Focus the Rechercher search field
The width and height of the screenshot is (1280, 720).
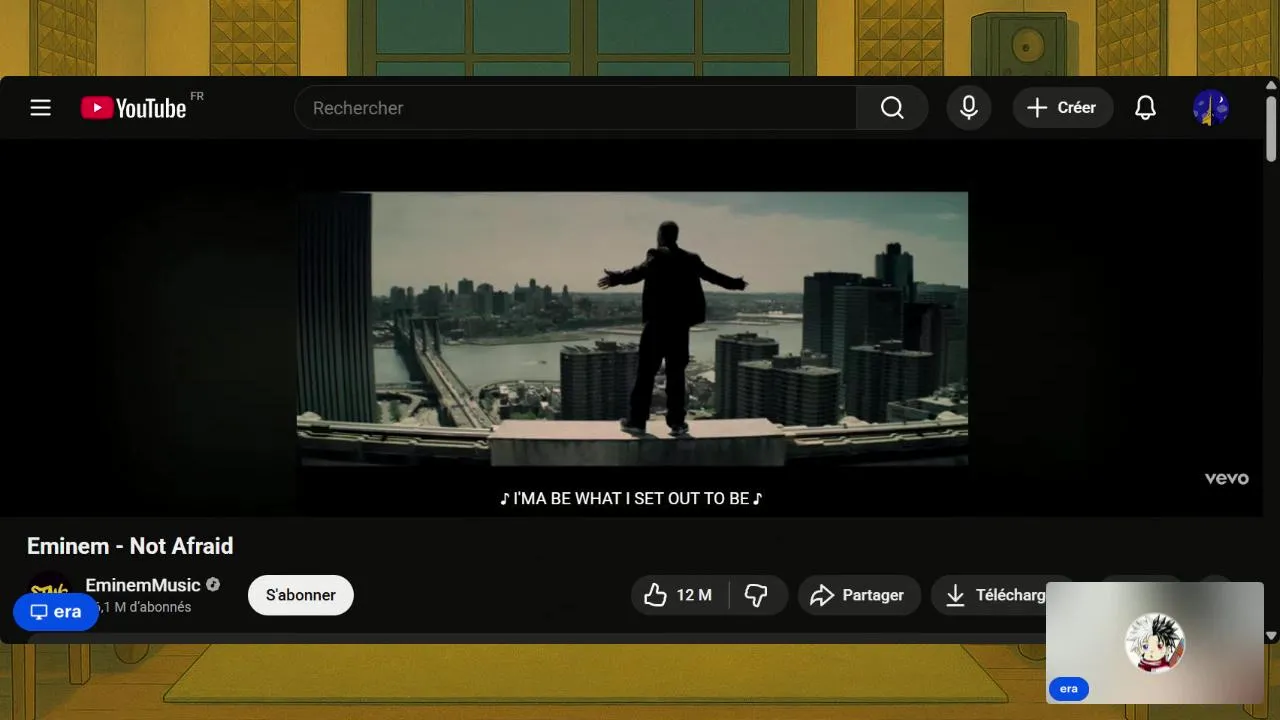pyautogui.click(x=575, y=108)
